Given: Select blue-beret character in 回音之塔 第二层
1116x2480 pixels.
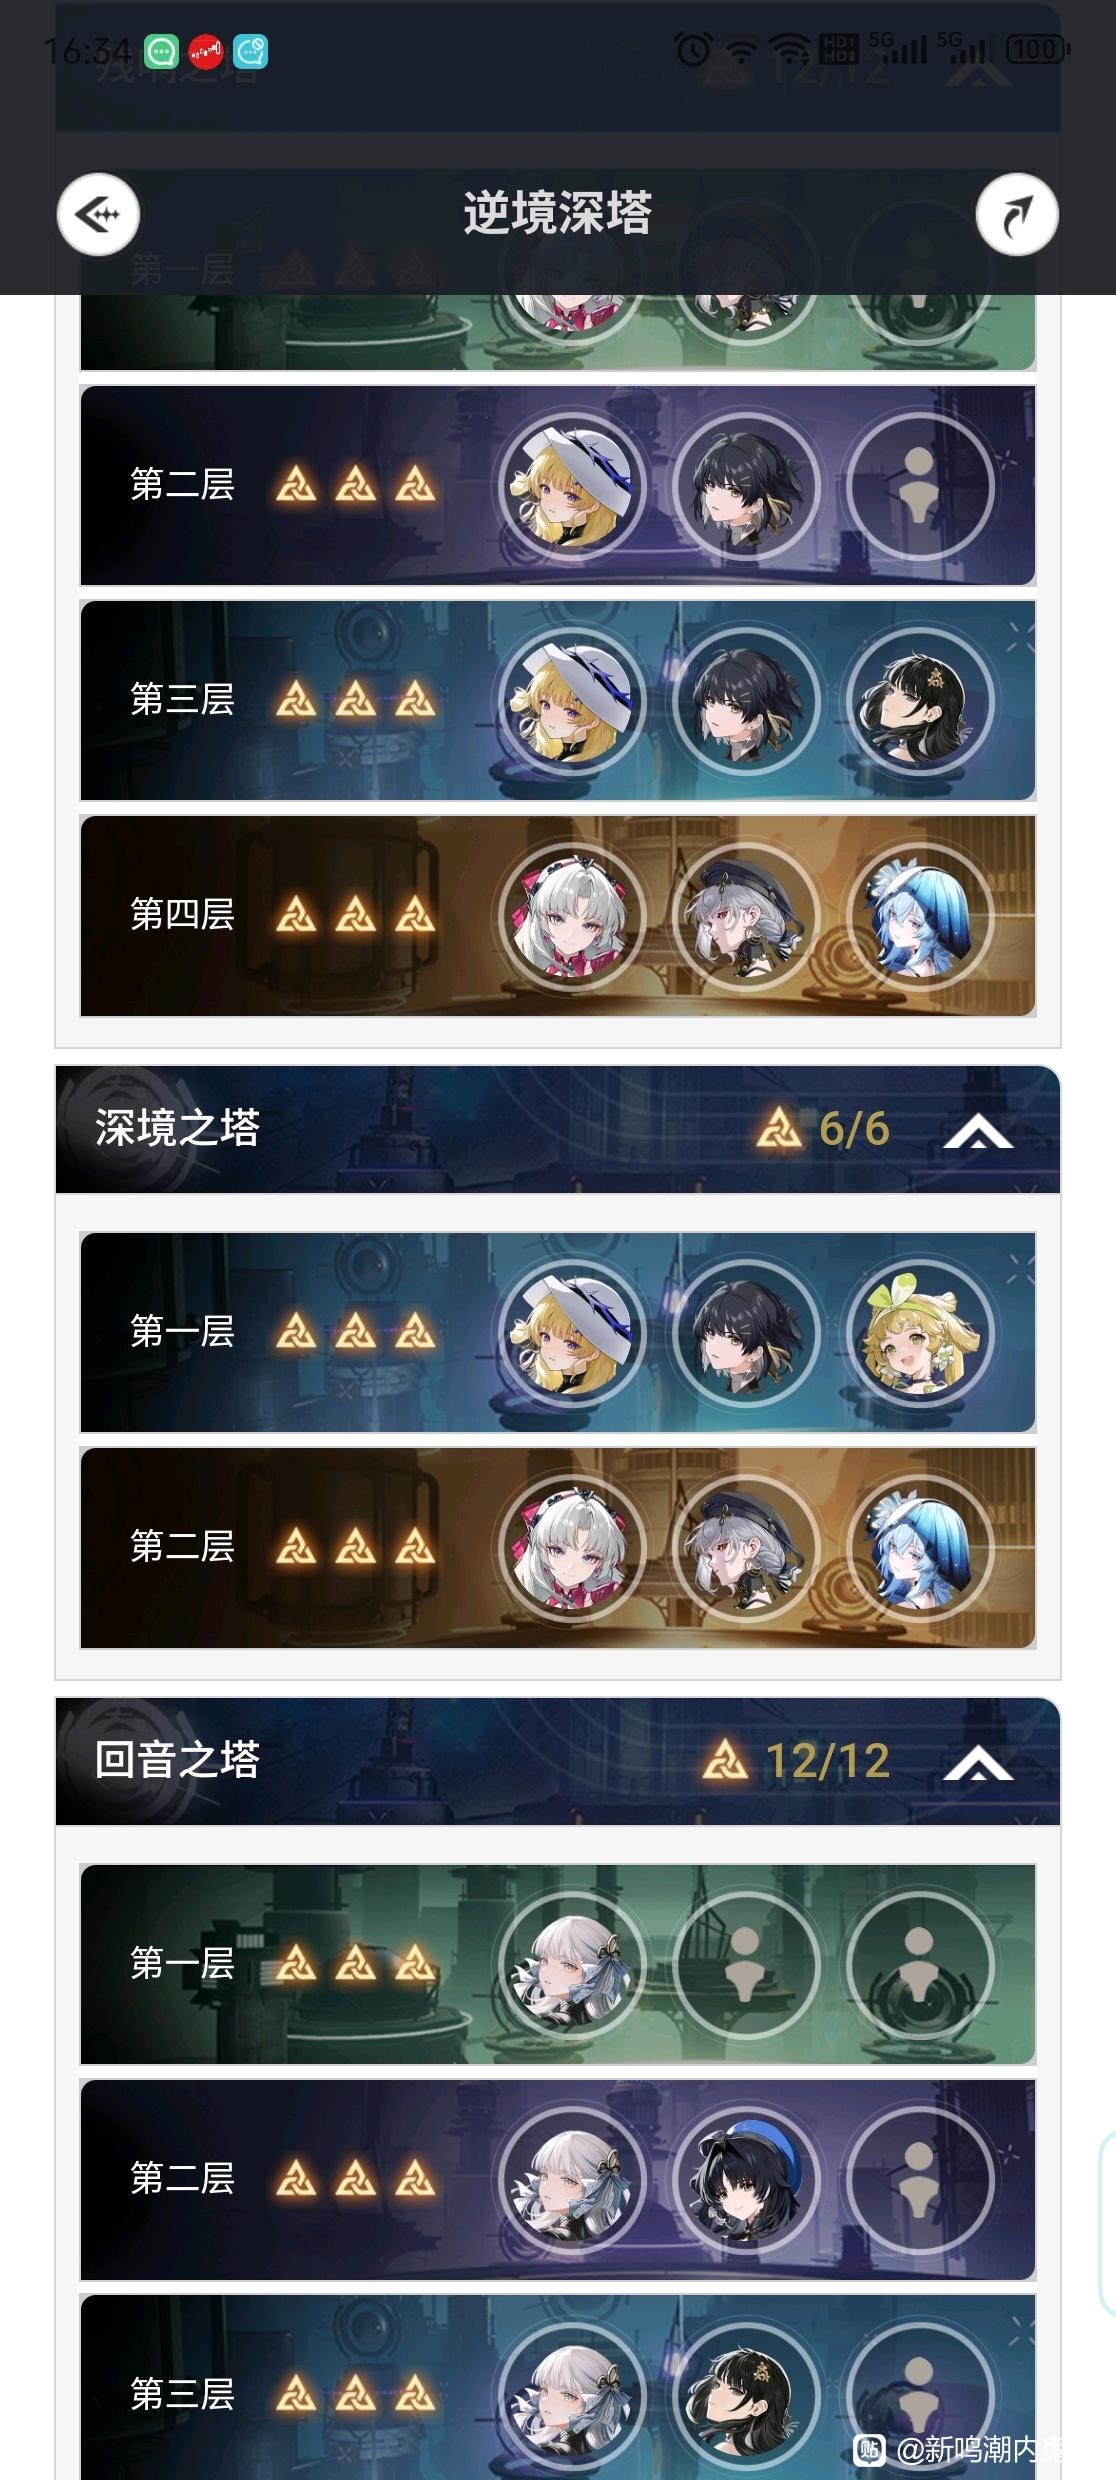Looking at the screenshot, I should [x=746, y=2179].
